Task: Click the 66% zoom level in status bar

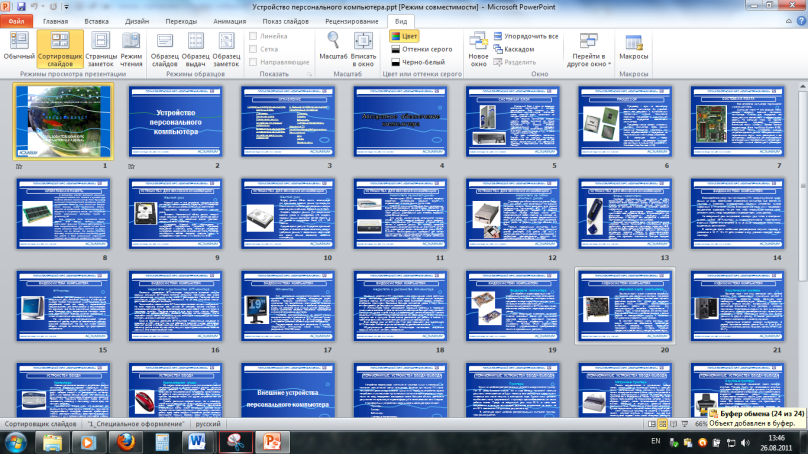Action: [701, 424]
